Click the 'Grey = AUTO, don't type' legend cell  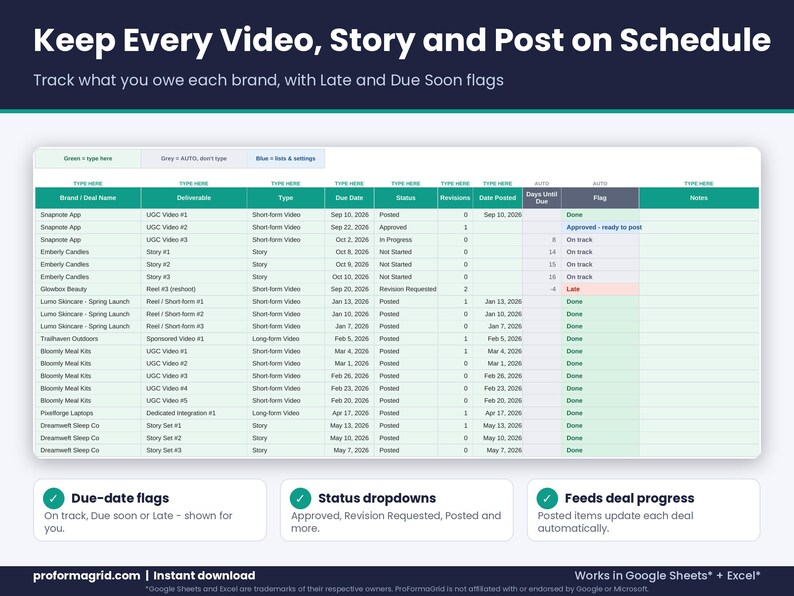coord(194,158)
